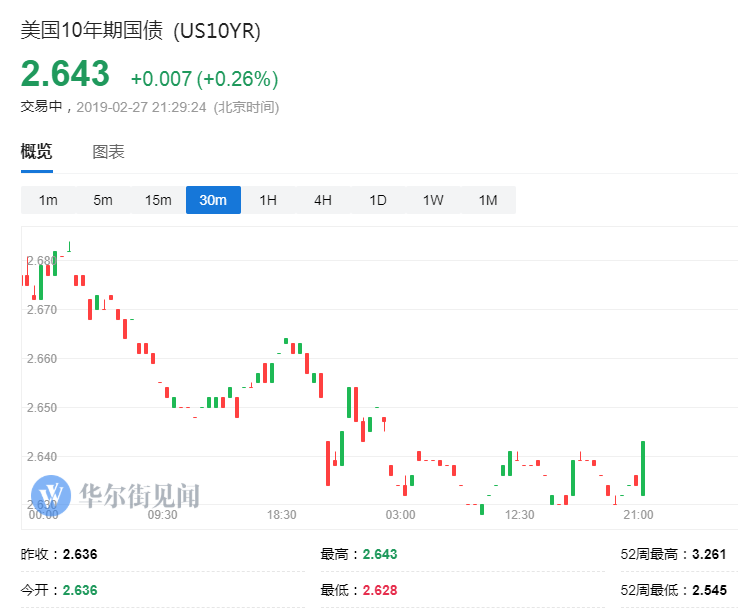Set chart interval to 1D
The height and width of the screenshot is (611, 738).
coord(378,200)
